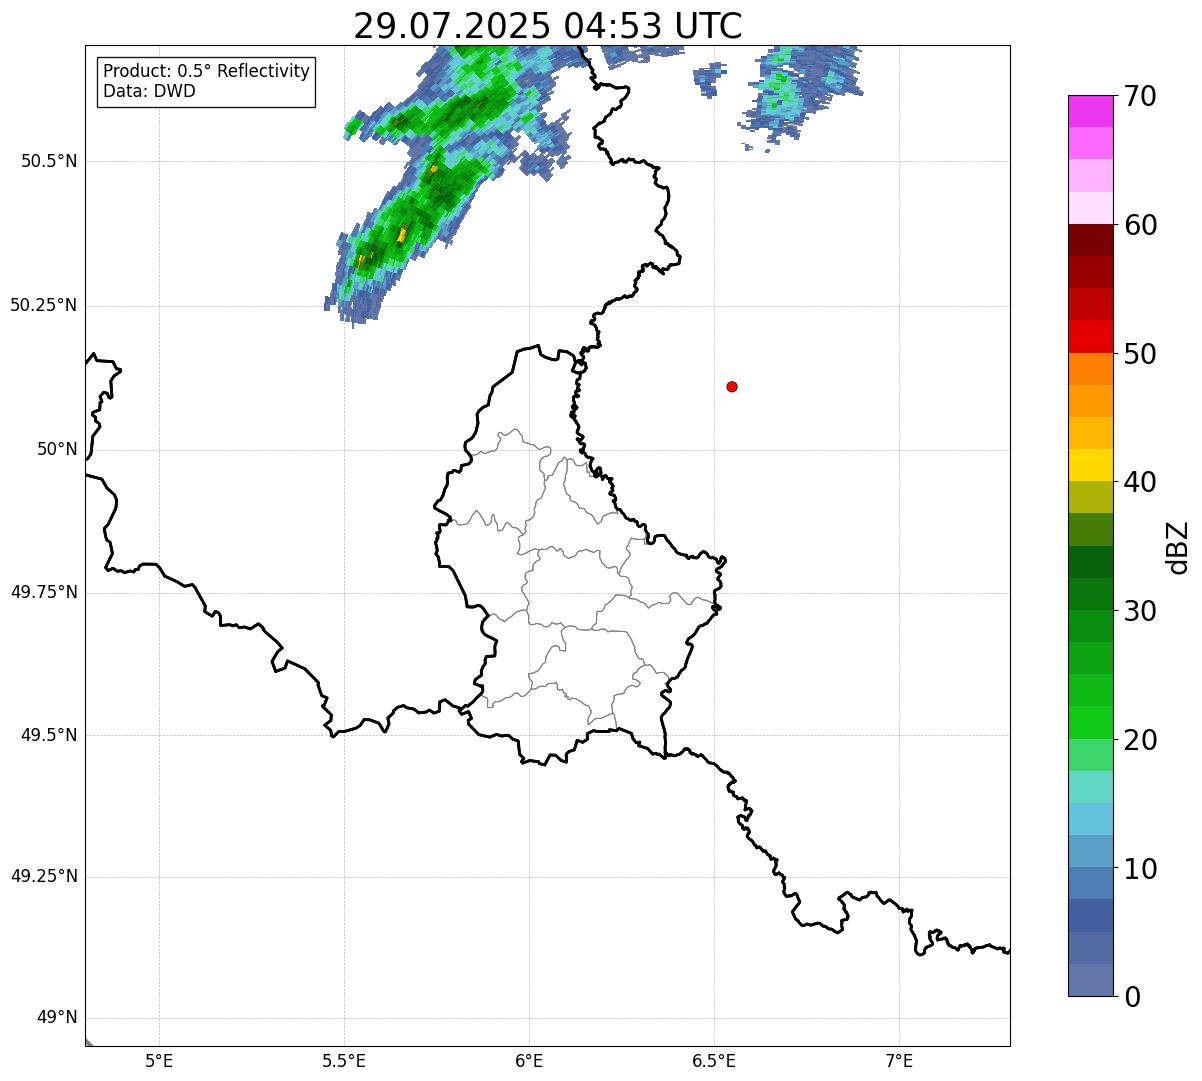Click the colorbar tick label 60

(1140, 225)
